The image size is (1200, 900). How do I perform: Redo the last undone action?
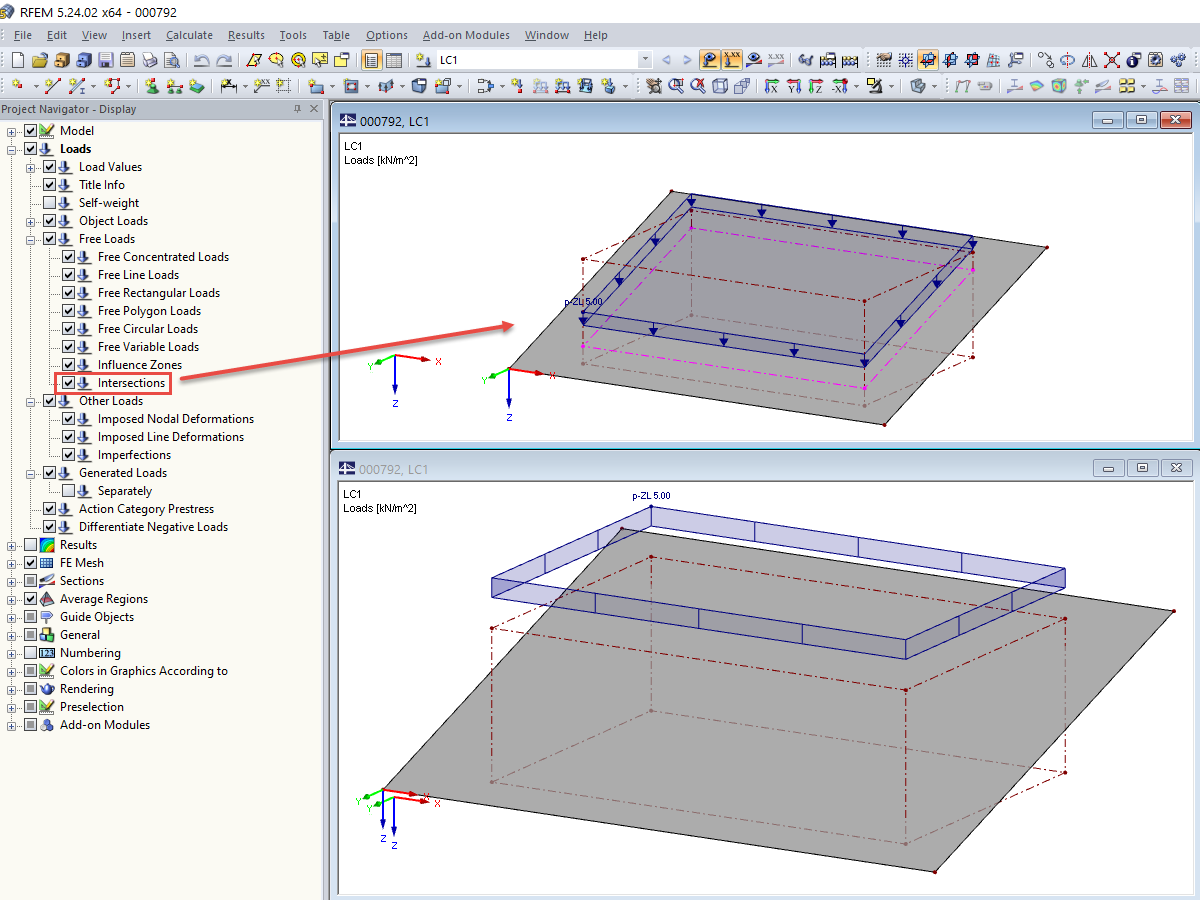point(224,60)
